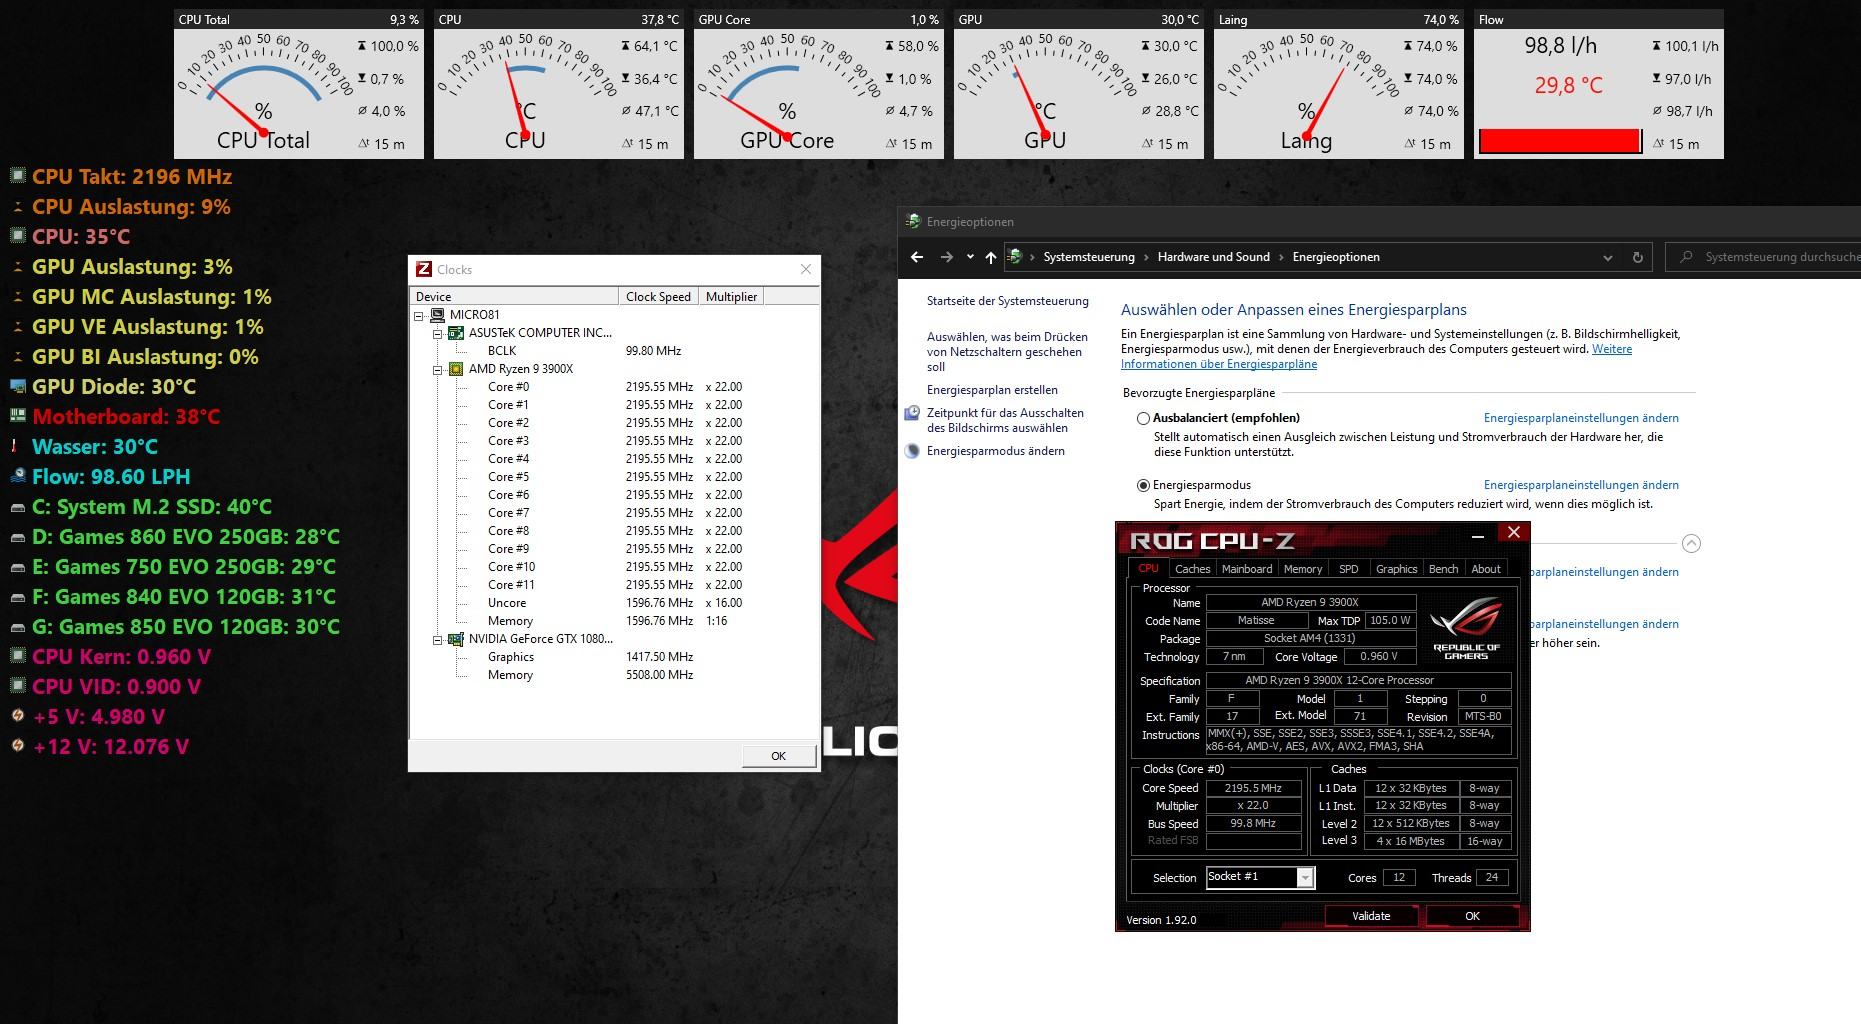Click the Hardware und Sound breadcrumb
The width and height of the screenshot is (1861, 1024).
[x=1213, y=257]
